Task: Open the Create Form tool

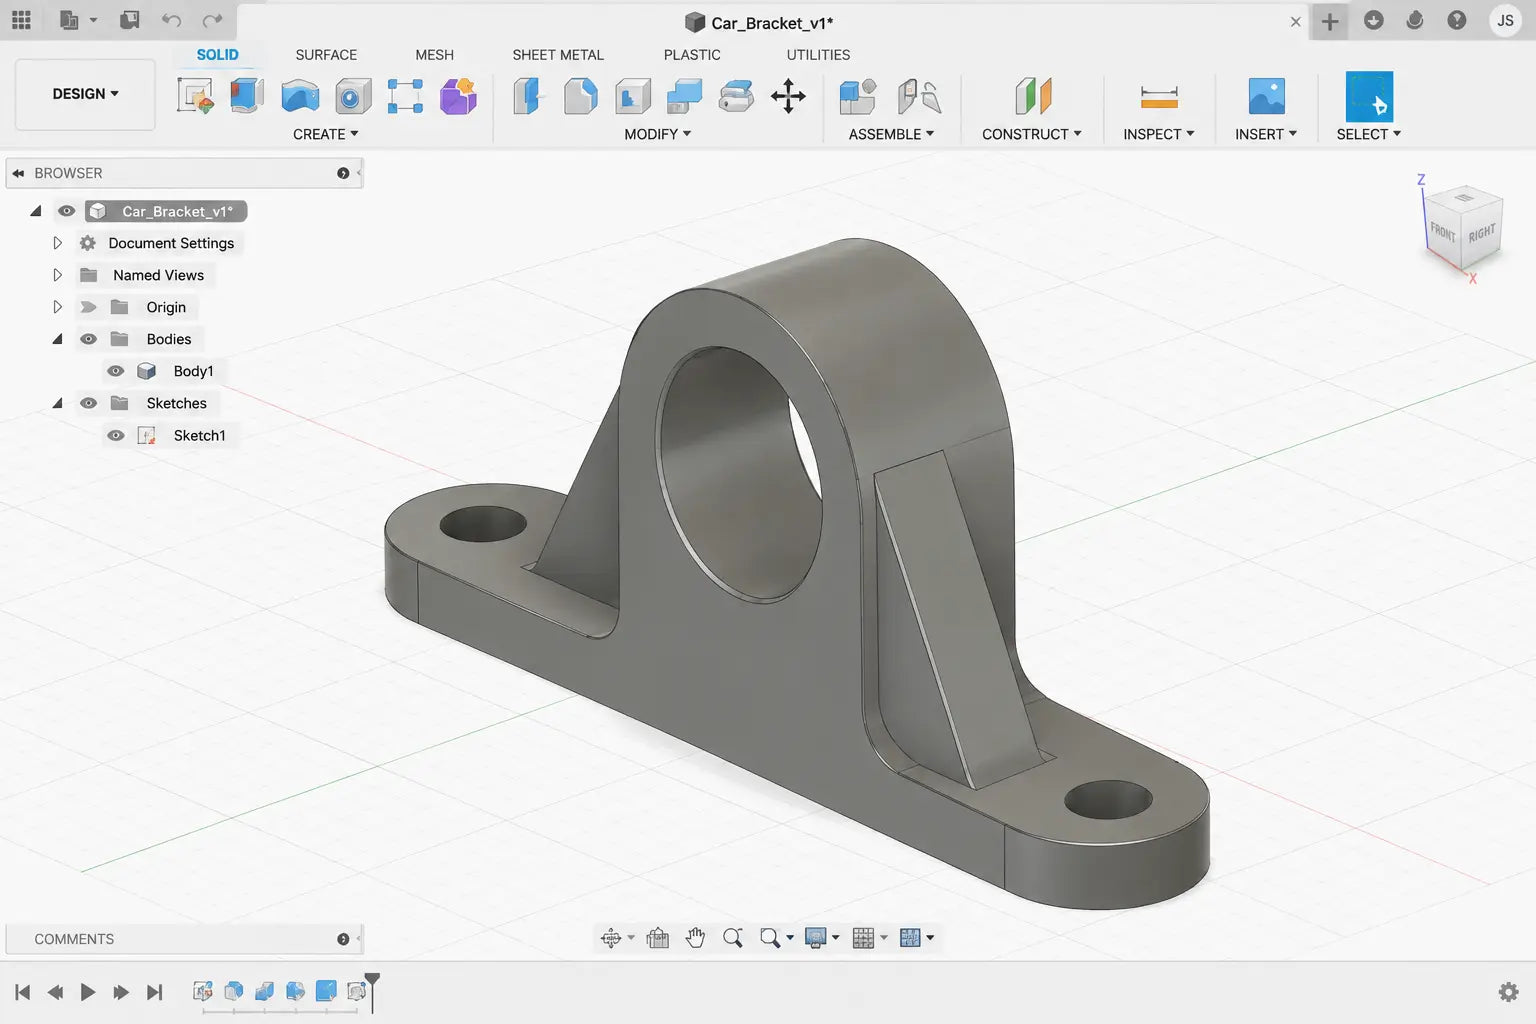Action: (x=458, y=96)
